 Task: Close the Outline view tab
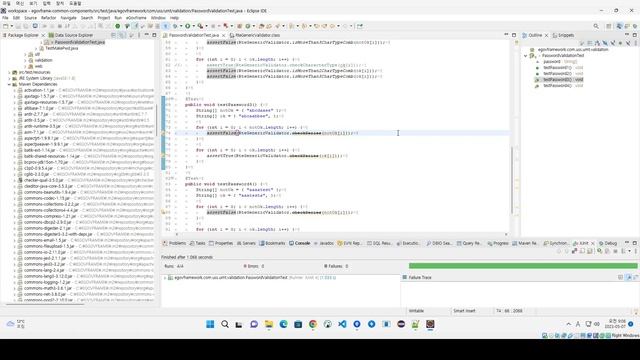tap(546, 36)
